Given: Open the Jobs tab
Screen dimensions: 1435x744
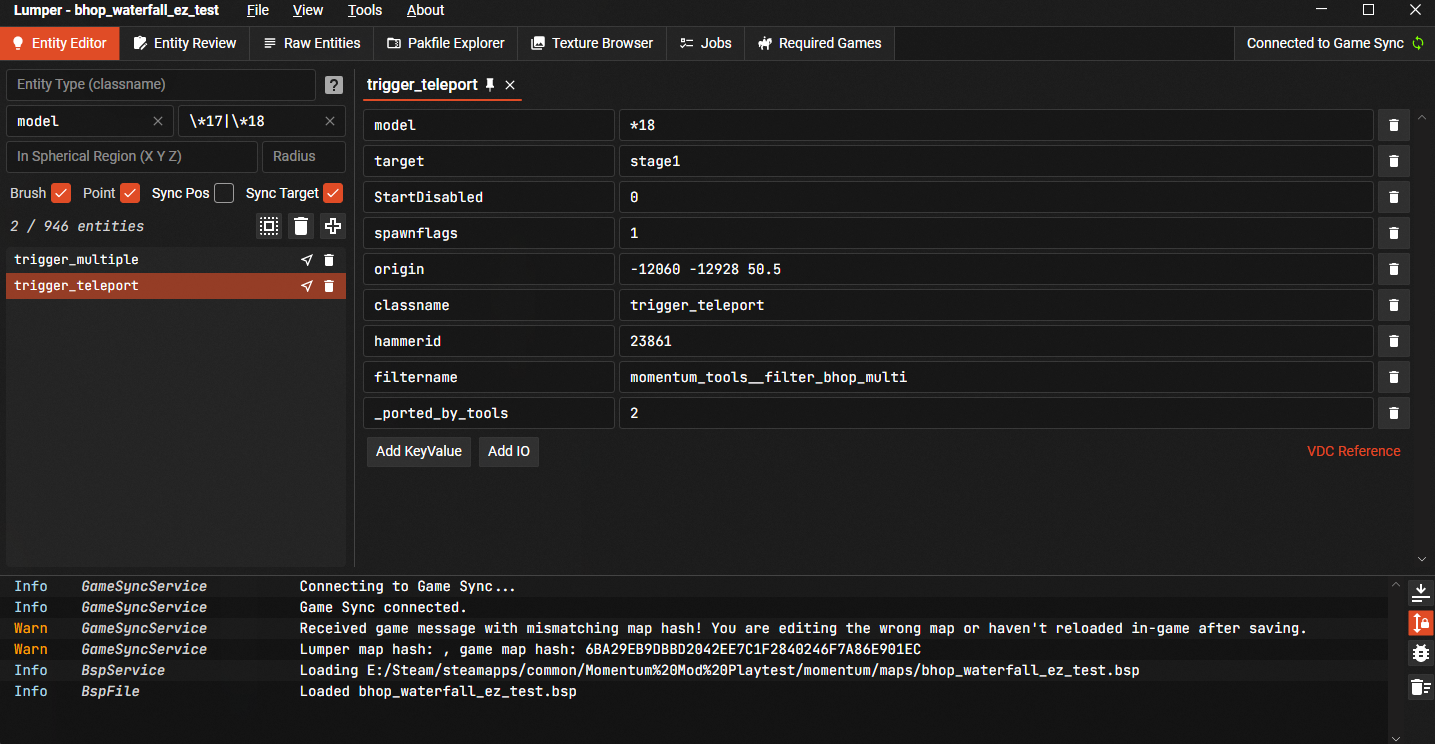Looking at the screenshot, I should point(705,43).
